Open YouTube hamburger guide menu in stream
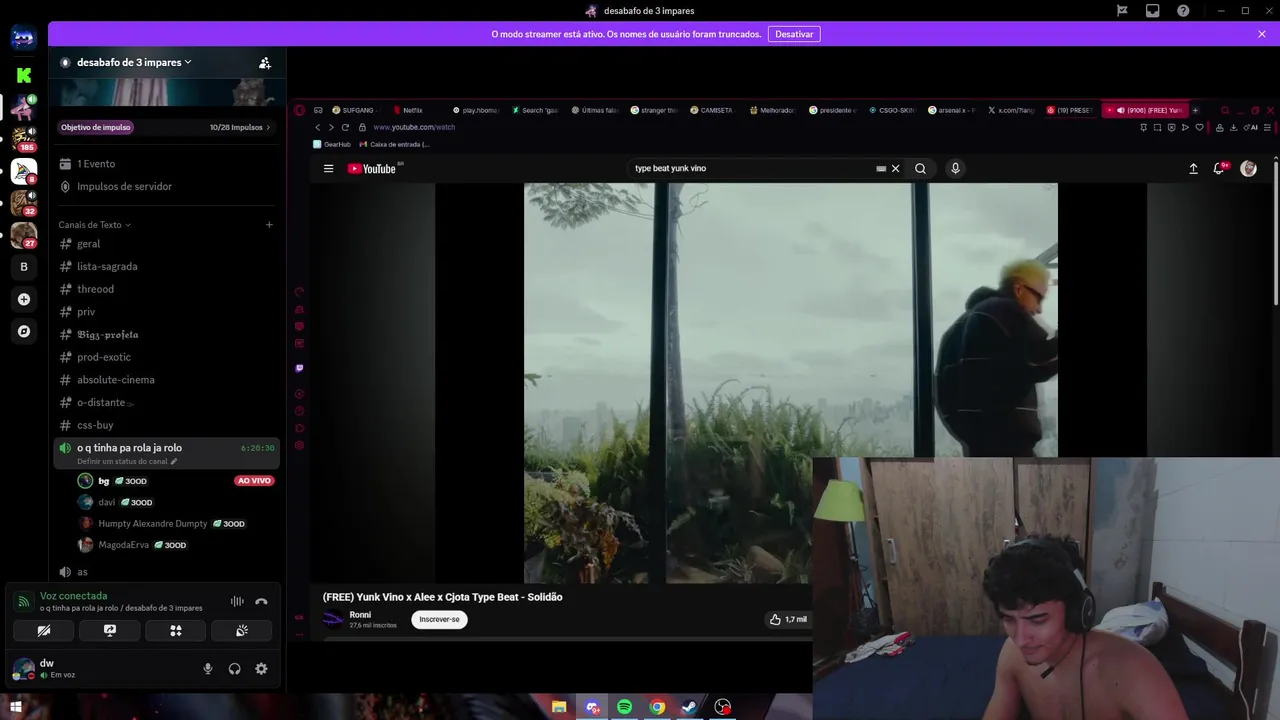The height and width of the screenshot is (720, 1280). tap(328, 168)
